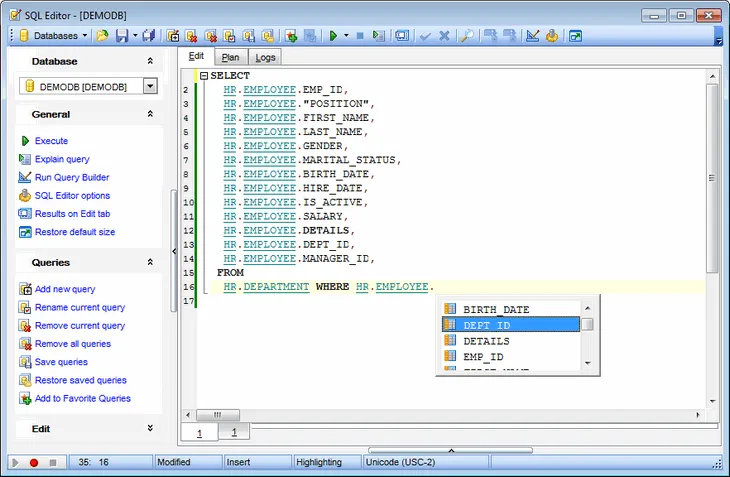Click the Restore default size toolbar icon
The height and width of the screenshot is (477, 730).
pos(575,36)
